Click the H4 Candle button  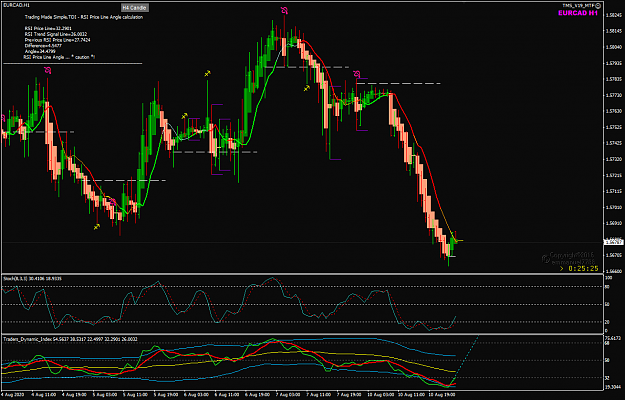[x=135, y=8]
